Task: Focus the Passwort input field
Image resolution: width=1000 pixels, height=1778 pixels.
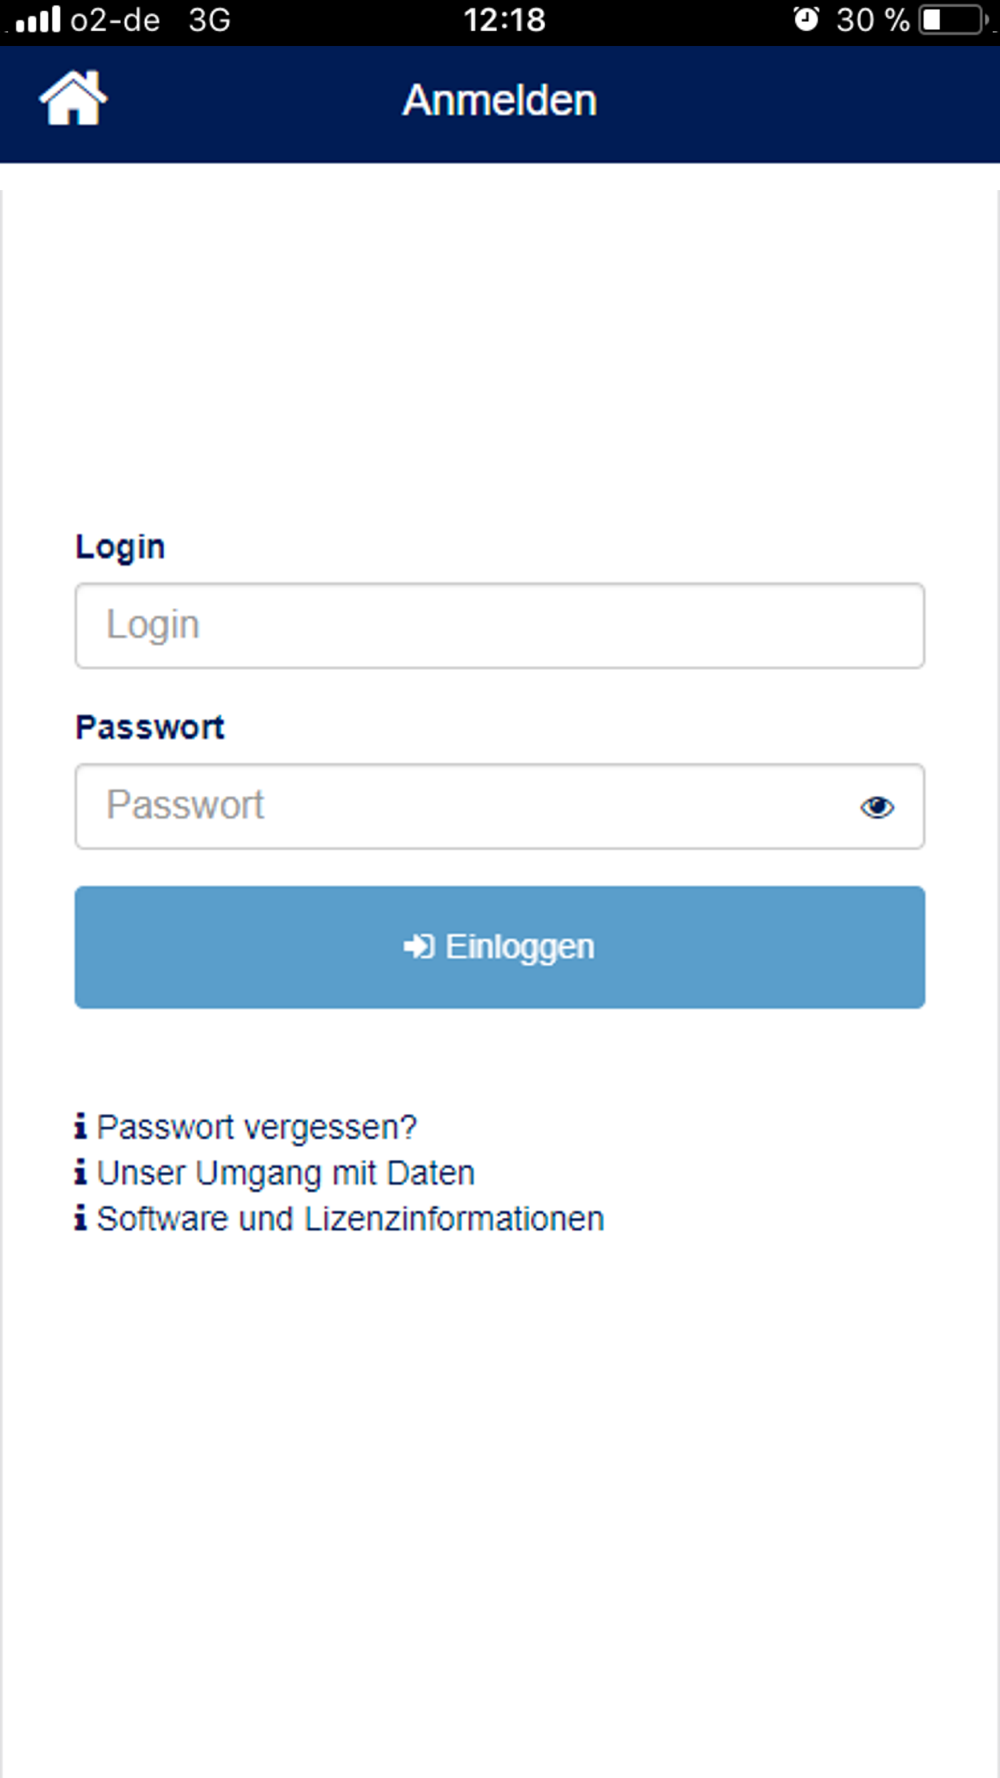Action: 500,807
